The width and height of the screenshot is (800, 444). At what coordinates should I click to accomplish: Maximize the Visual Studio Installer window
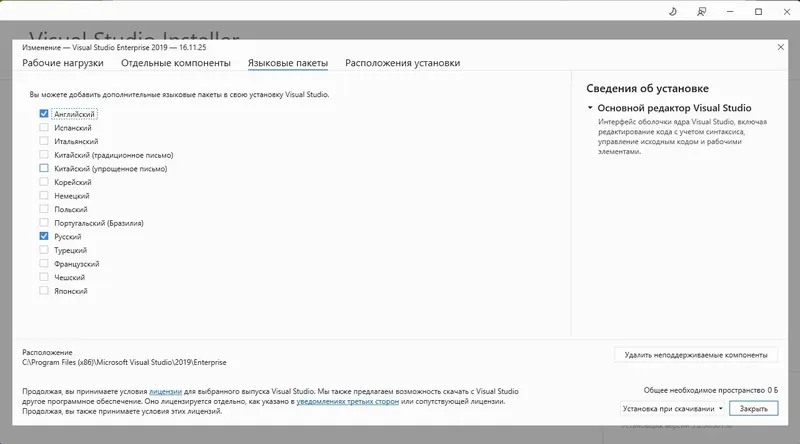click(759, 12)
